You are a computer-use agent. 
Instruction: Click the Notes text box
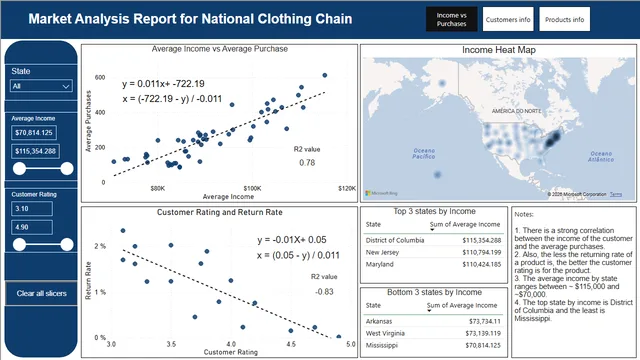[573, 282]
